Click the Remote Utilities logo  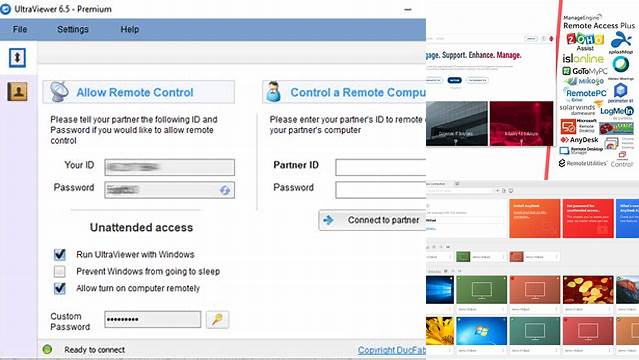pos(583,163)
